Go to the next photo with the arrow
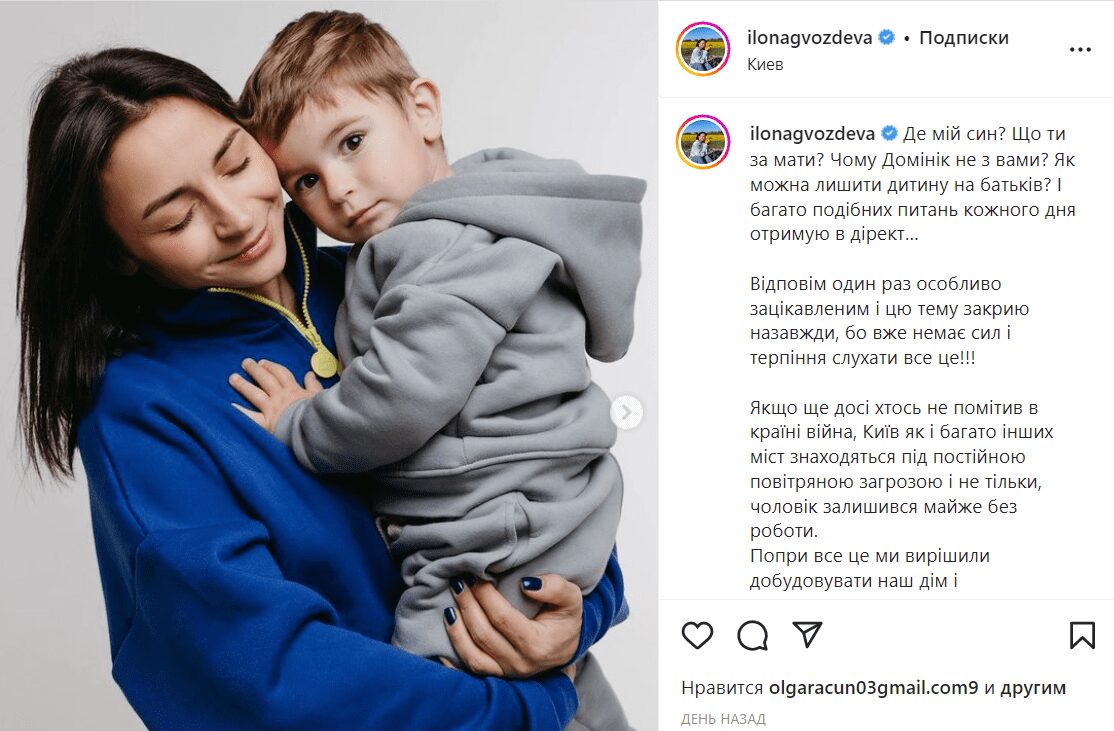The width and height of the screenshot is (1114, 731). (626, 412)
